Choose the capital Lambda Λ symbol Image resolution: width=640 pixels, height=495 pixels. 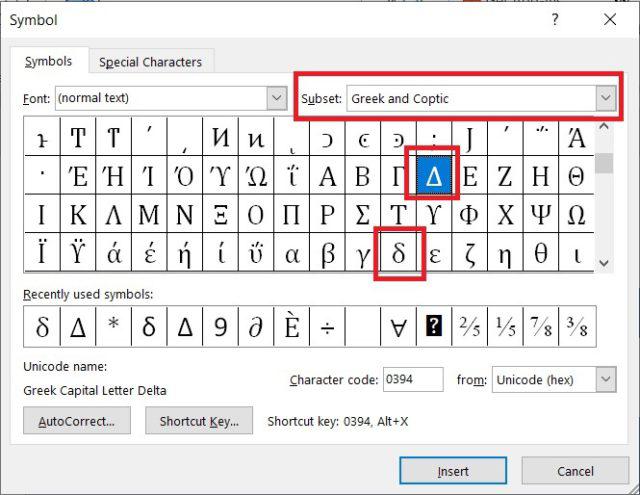[x=113, y=214]
